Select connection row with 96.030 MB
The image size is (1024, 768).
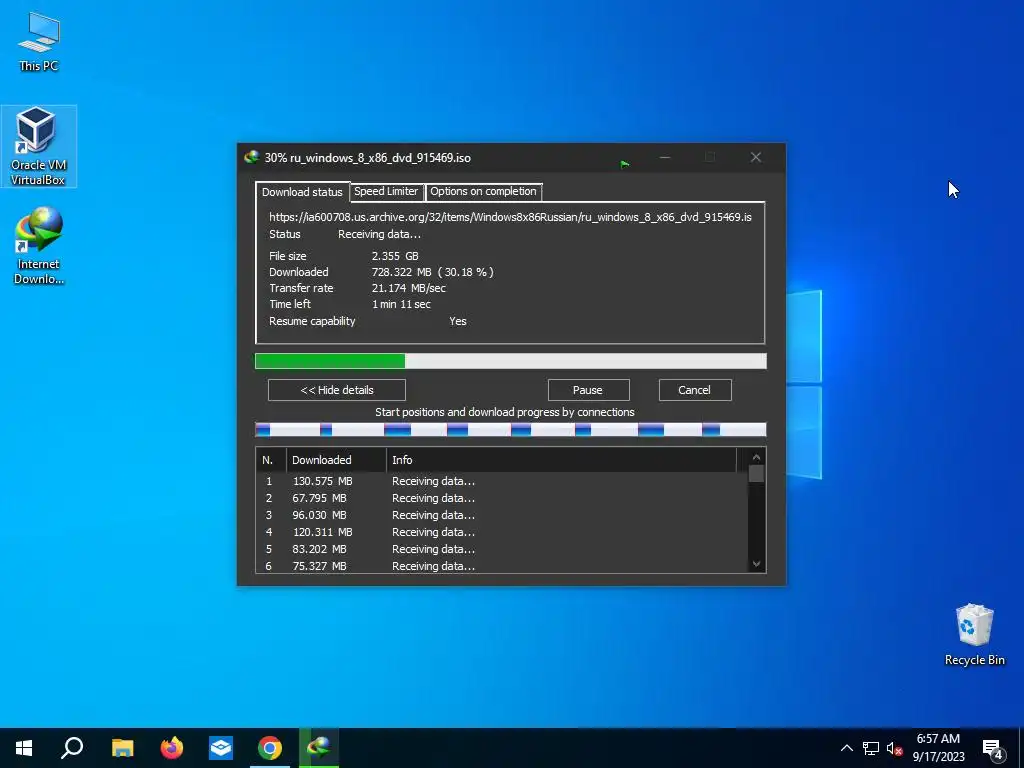[x=502, y=515]
